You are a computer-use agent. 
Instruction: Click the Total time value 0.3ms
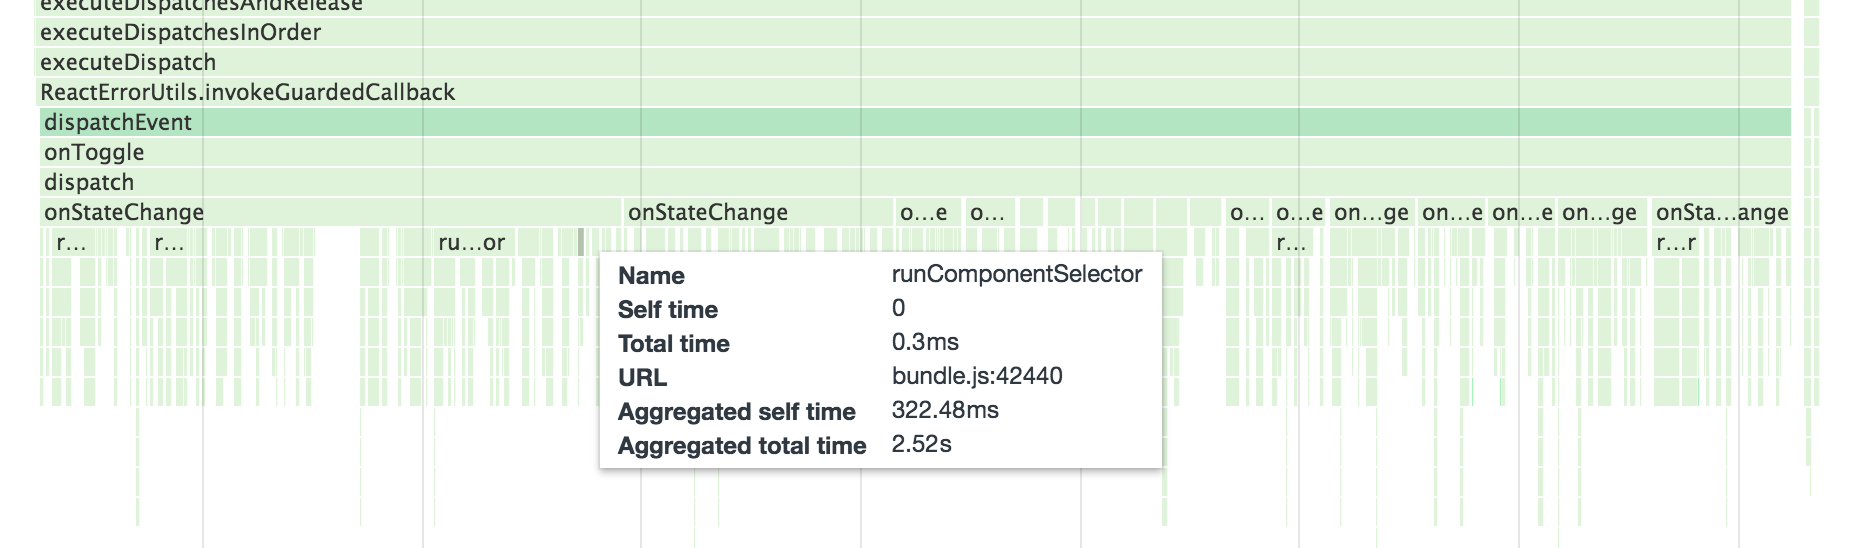point(924,342)
